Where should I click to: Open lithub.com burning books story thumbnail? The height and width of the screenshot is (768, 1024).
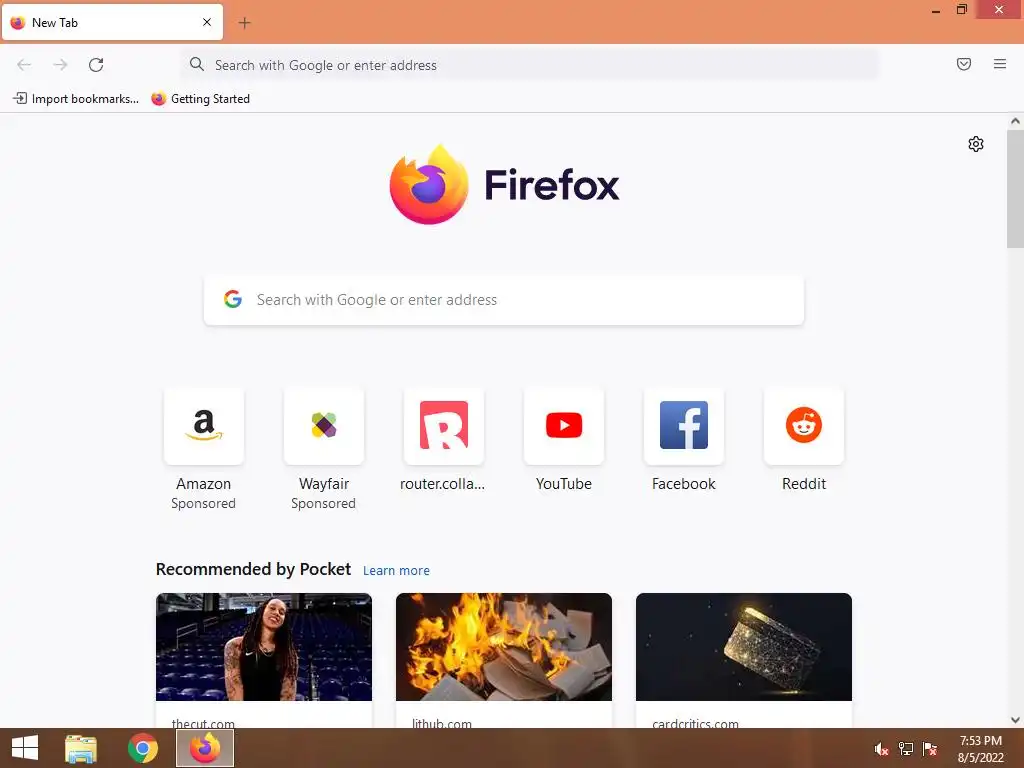(x=504, y=647)
